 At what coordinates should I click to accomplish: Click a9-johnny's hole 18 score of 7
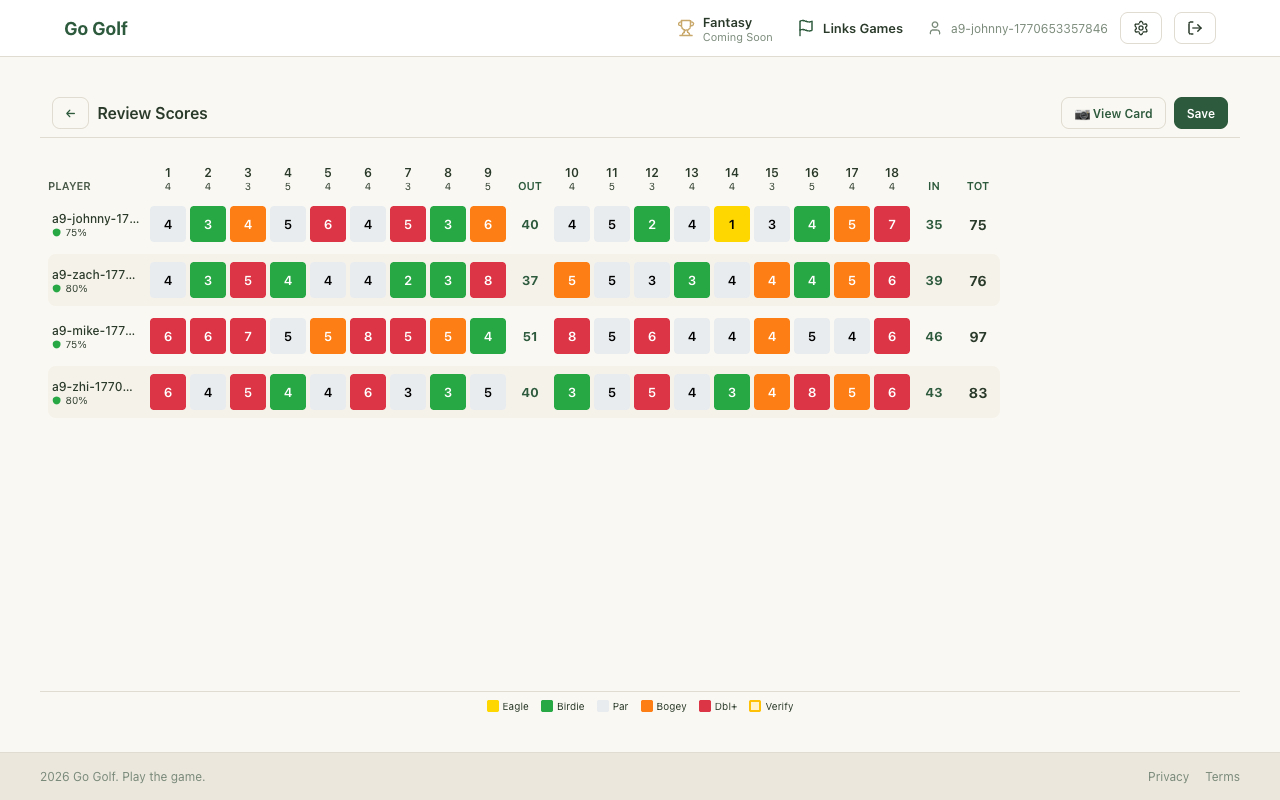point(892,224)
